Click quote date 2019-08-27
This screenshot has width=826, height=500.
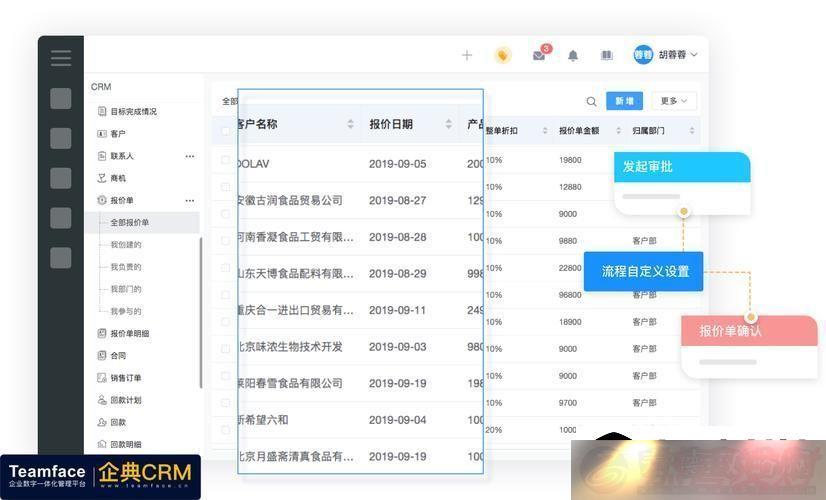pyautogui.click(x=397, y=200)
